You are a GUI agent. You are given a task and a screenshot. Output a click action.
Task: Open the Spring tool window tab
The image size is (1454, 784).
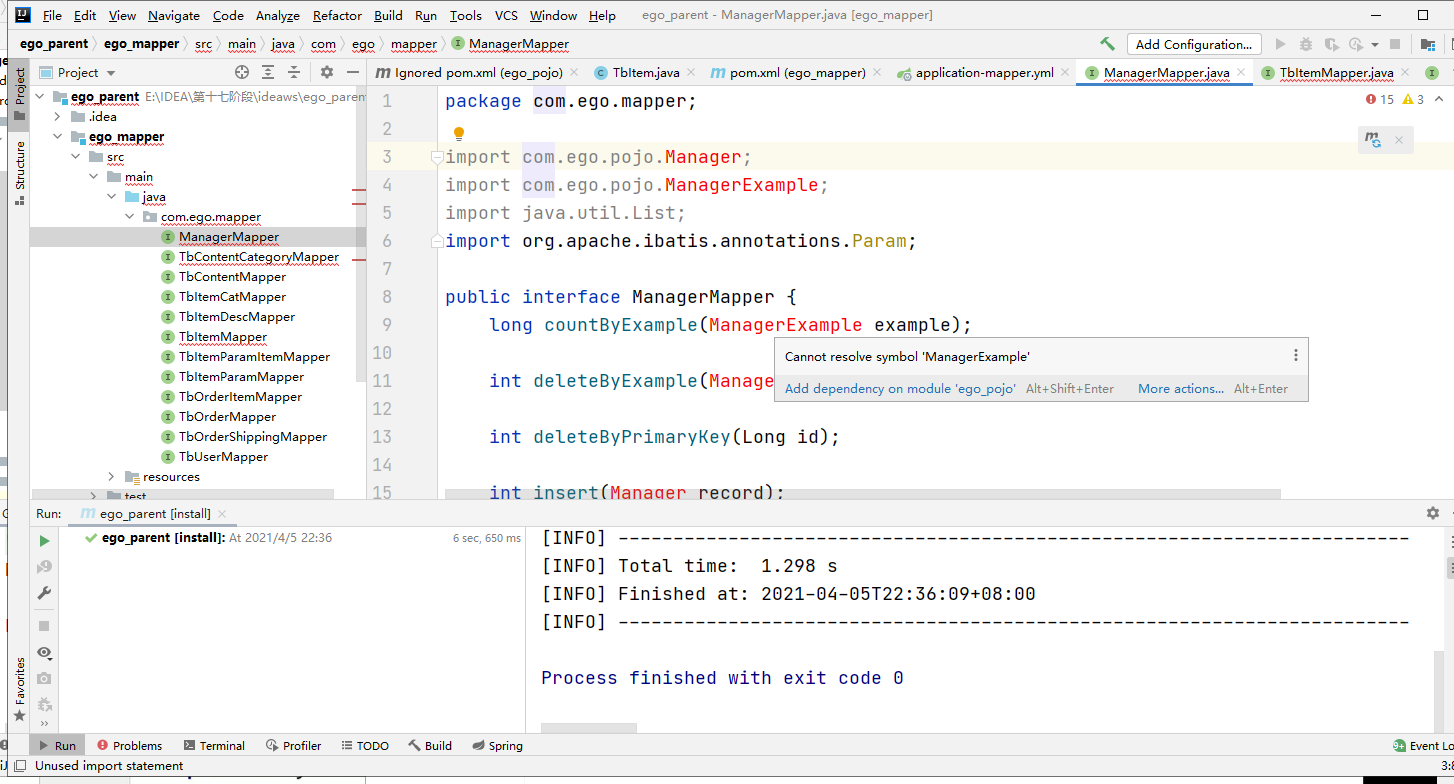coord(497,746)
